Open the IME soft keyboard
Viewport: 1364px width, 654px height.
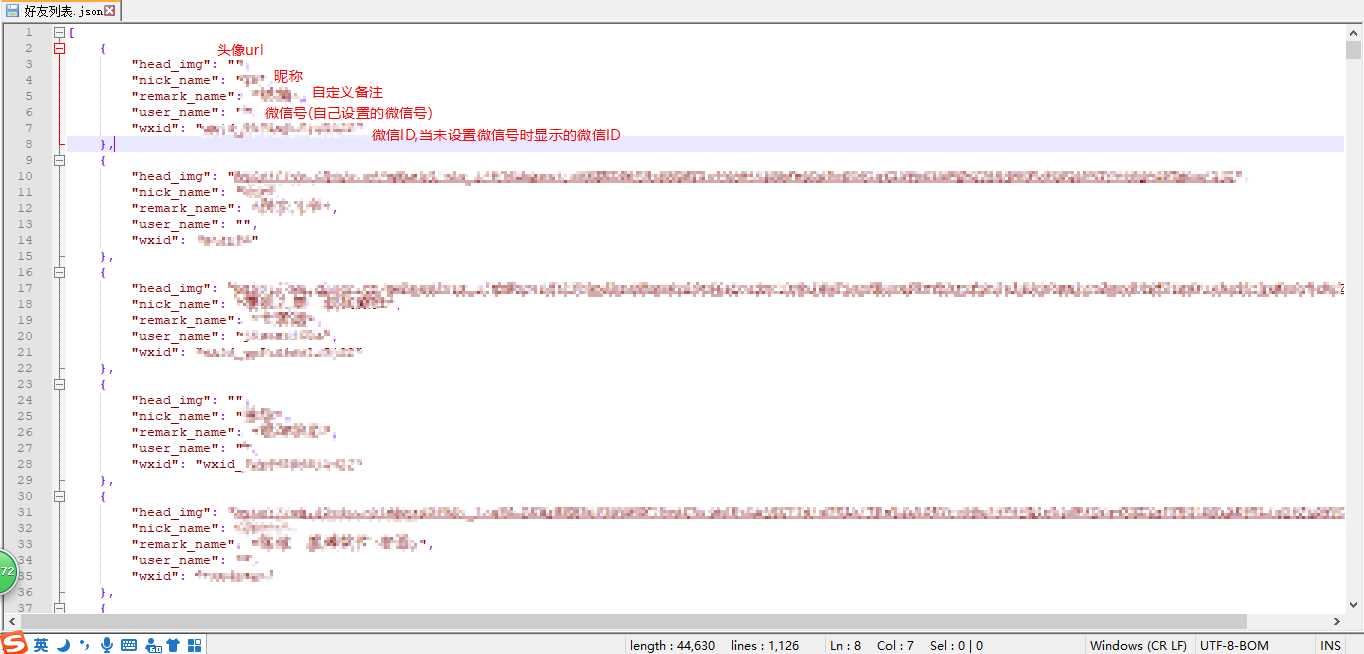coord(129,645)
